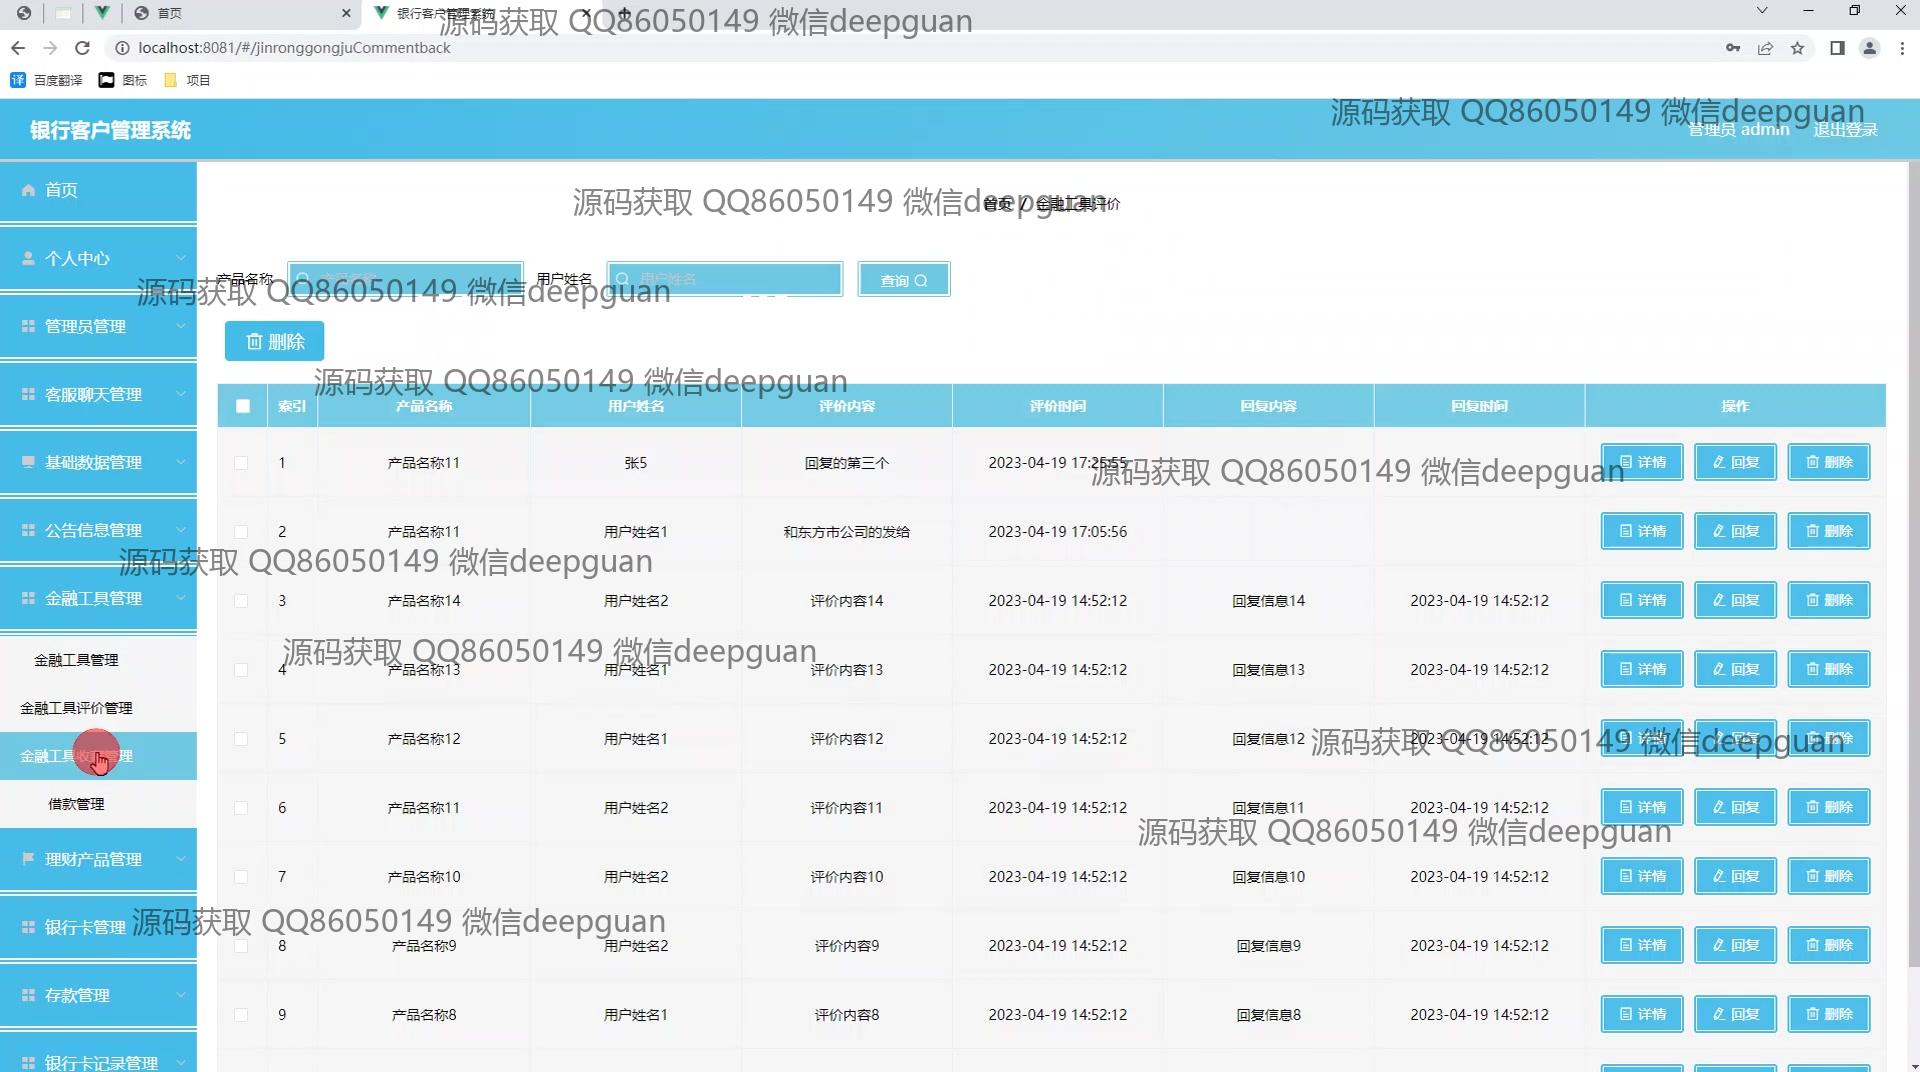1920x1072 pixels.
Task: Go to 首页 in the sidebar
Action: click(98, 190)
